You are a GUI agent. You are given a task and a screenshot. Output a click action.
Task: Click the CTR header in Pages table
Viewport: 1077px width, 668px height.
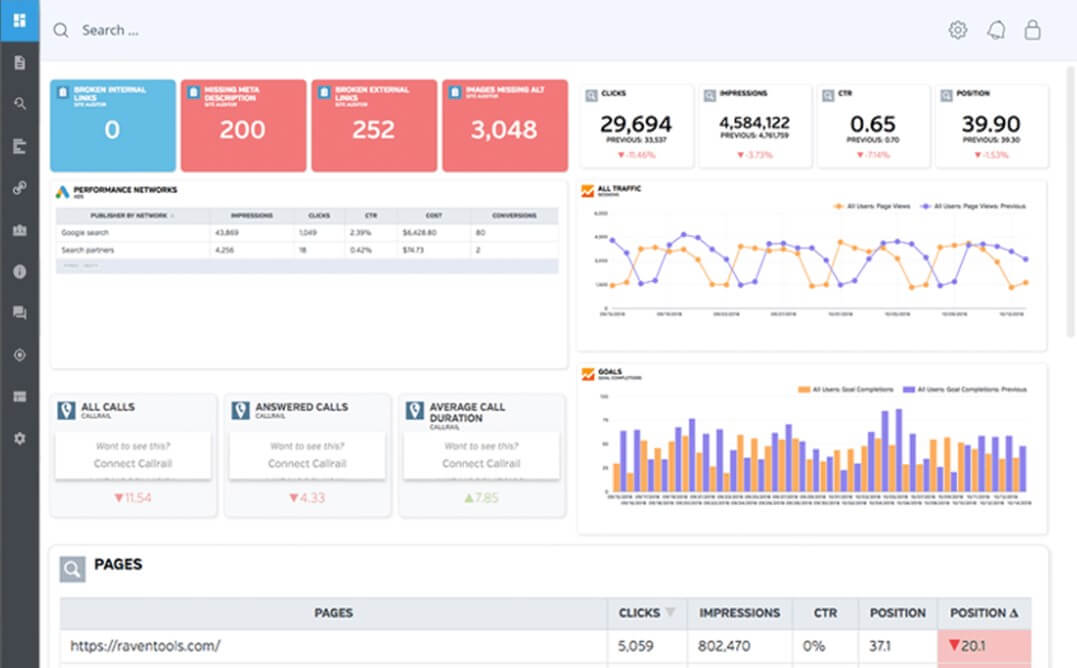[824, 613]
